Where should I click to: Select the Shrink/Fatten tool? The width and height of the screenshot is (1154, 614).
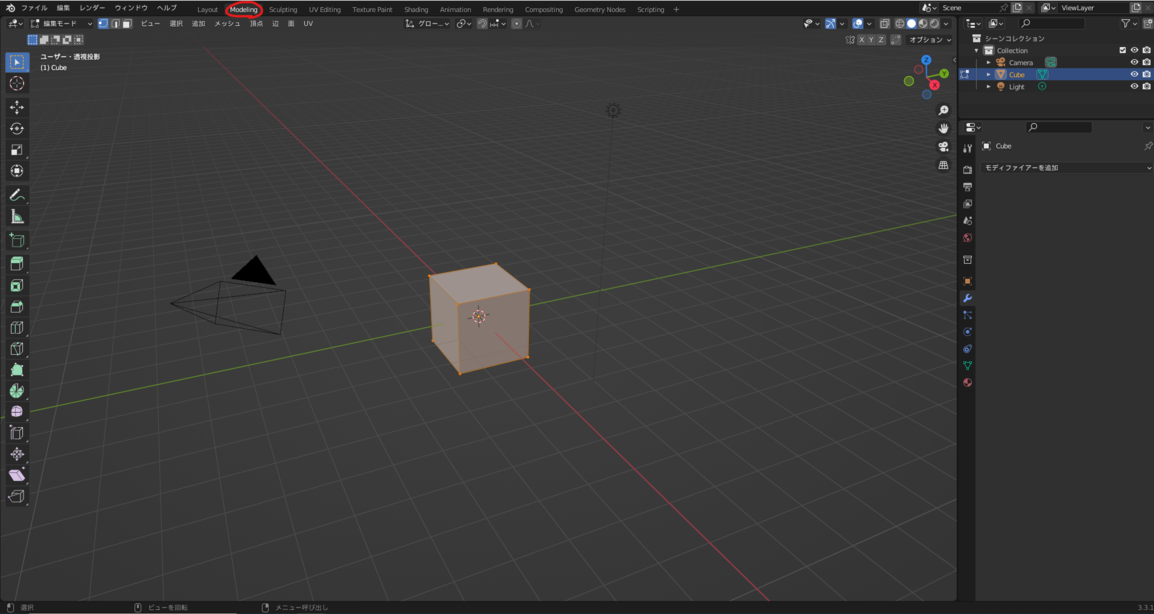click(x=16, y=454)
